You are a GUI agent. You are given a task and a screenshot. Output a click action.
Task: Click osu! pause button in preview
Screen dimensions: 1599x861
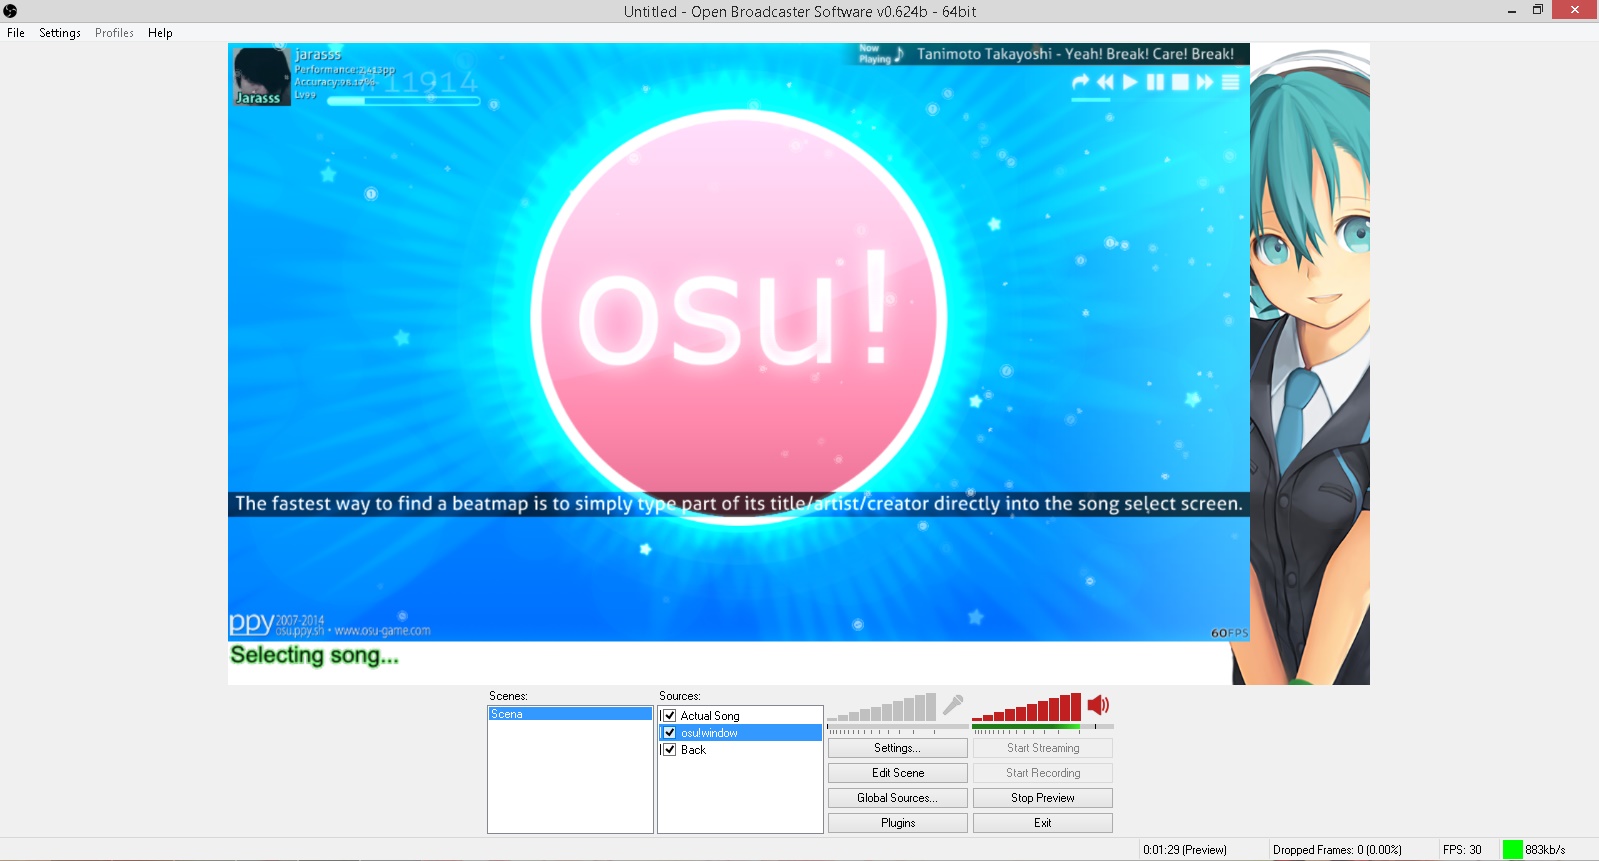click(1155, 82)
